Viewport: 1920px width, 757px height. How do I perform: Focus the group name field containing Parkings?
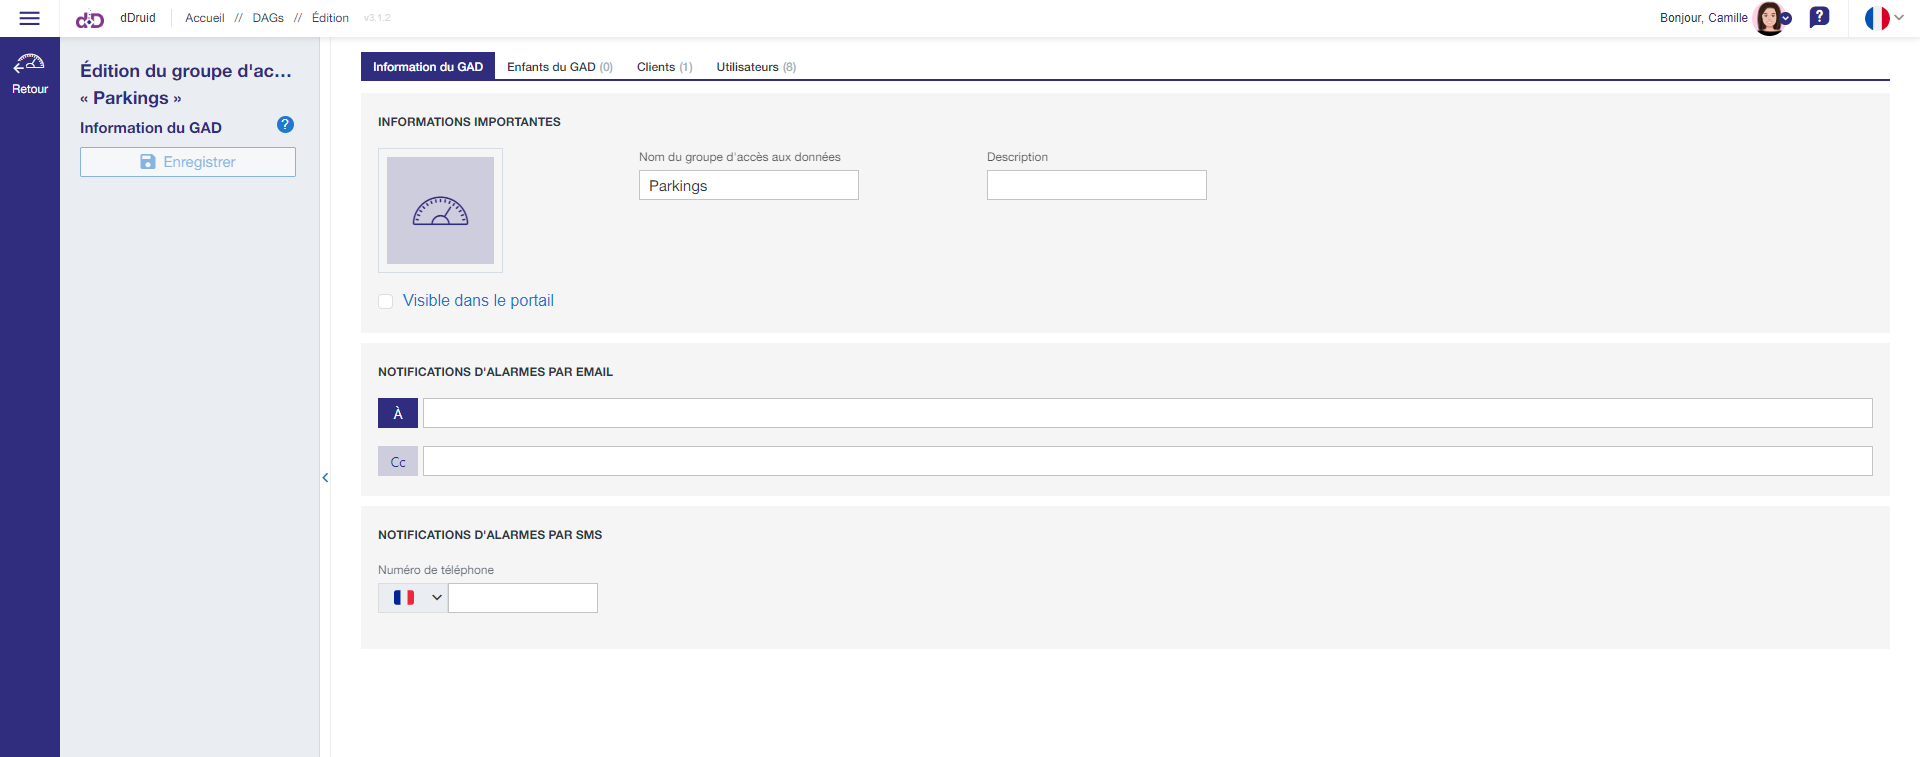click(749, 185)
